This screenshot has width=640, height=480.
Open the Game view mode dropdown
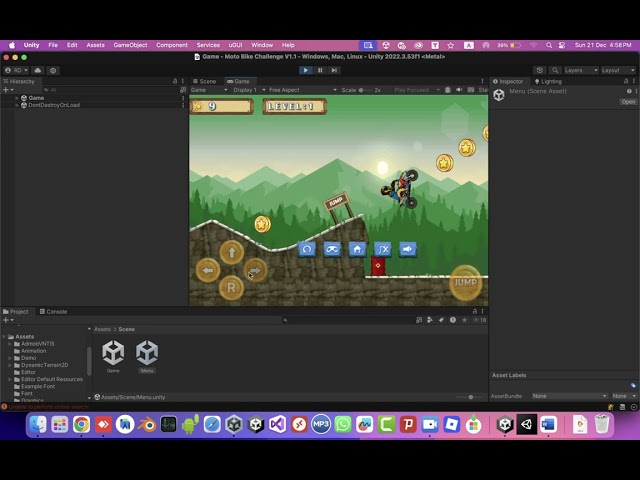[x=209, y=90]
